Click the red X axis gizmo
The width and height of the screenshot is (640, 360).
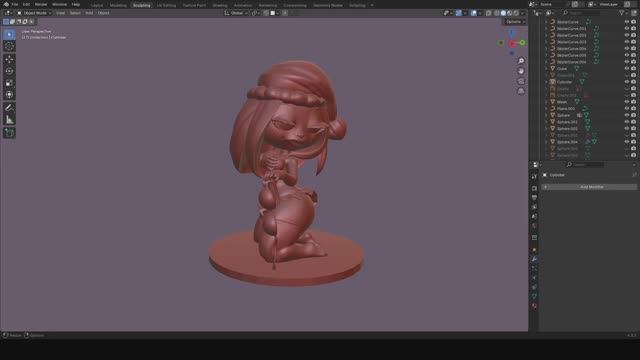click(512, 43)
